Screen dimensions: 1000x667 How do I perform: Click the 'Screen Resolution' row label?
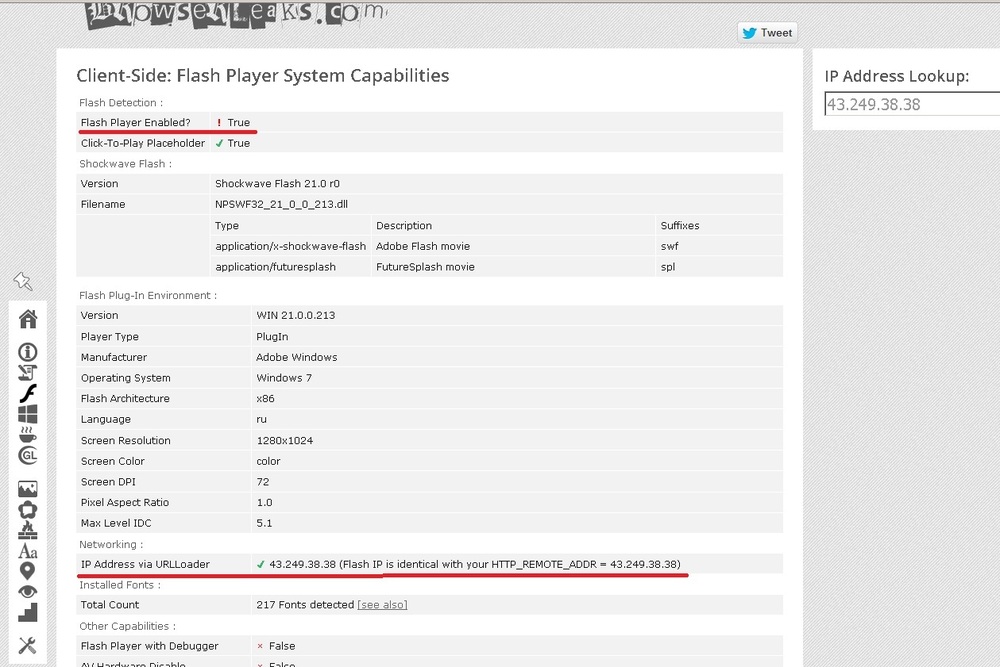(126, 441)
